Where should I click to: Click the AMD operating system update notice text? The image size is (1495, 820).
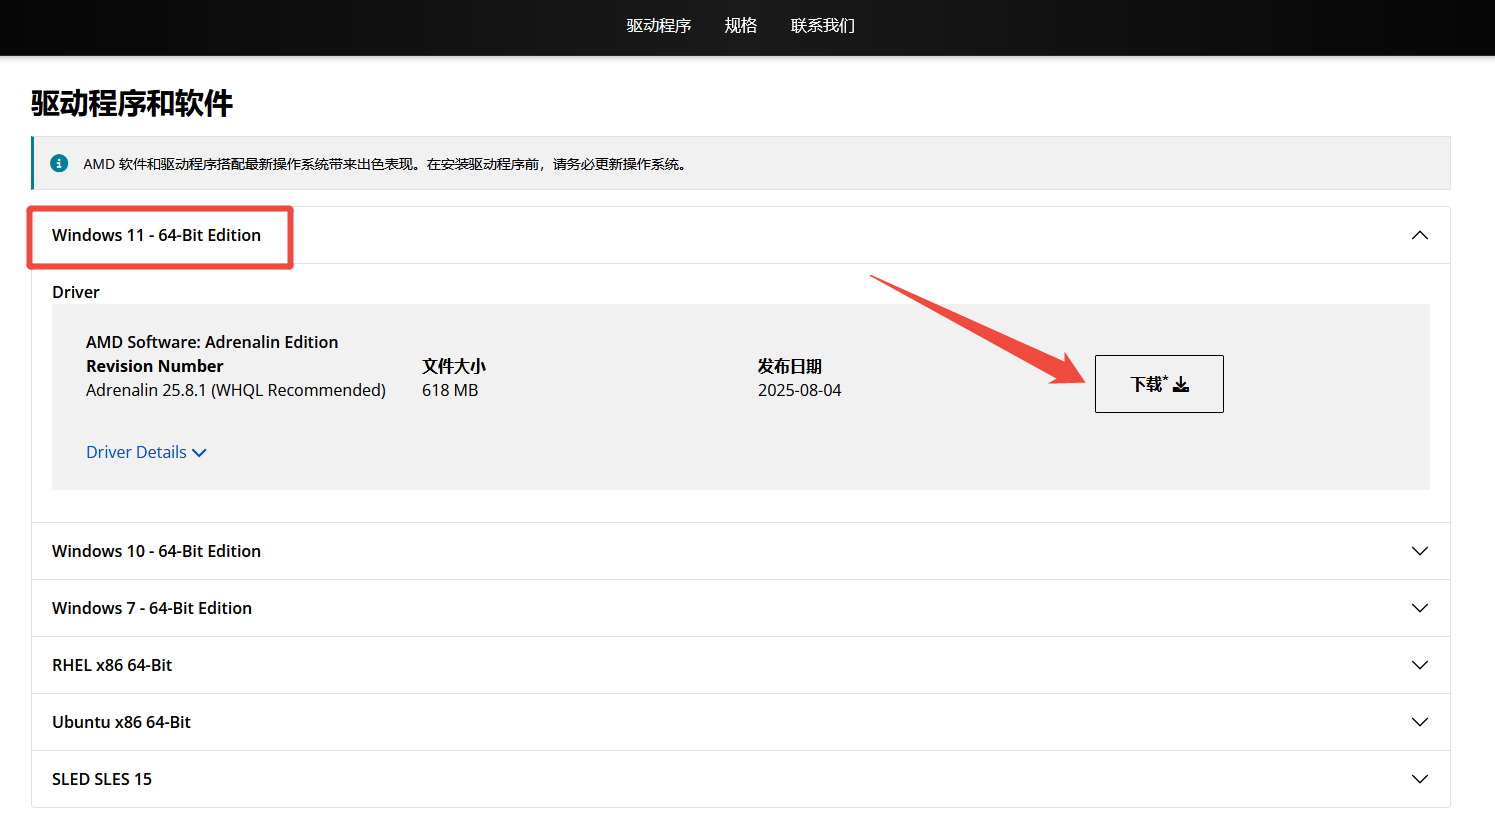[x=386, y=164]
